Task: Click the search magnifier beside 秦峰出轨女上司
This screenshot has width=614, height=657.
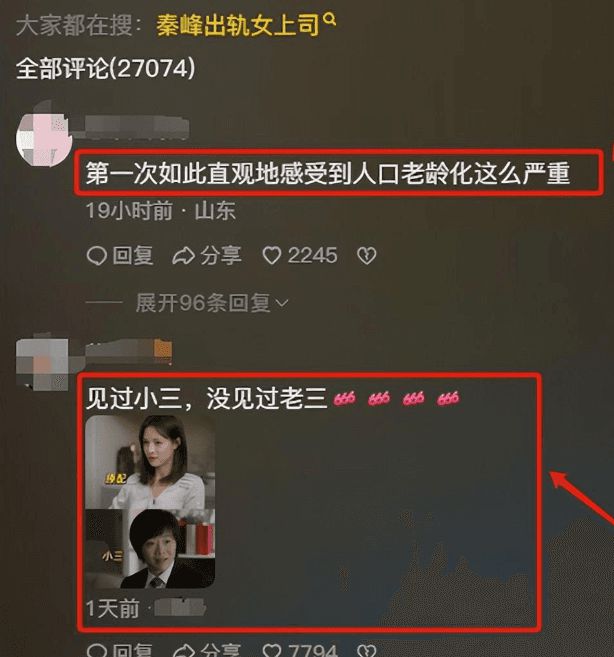Action: pos(330,19)
